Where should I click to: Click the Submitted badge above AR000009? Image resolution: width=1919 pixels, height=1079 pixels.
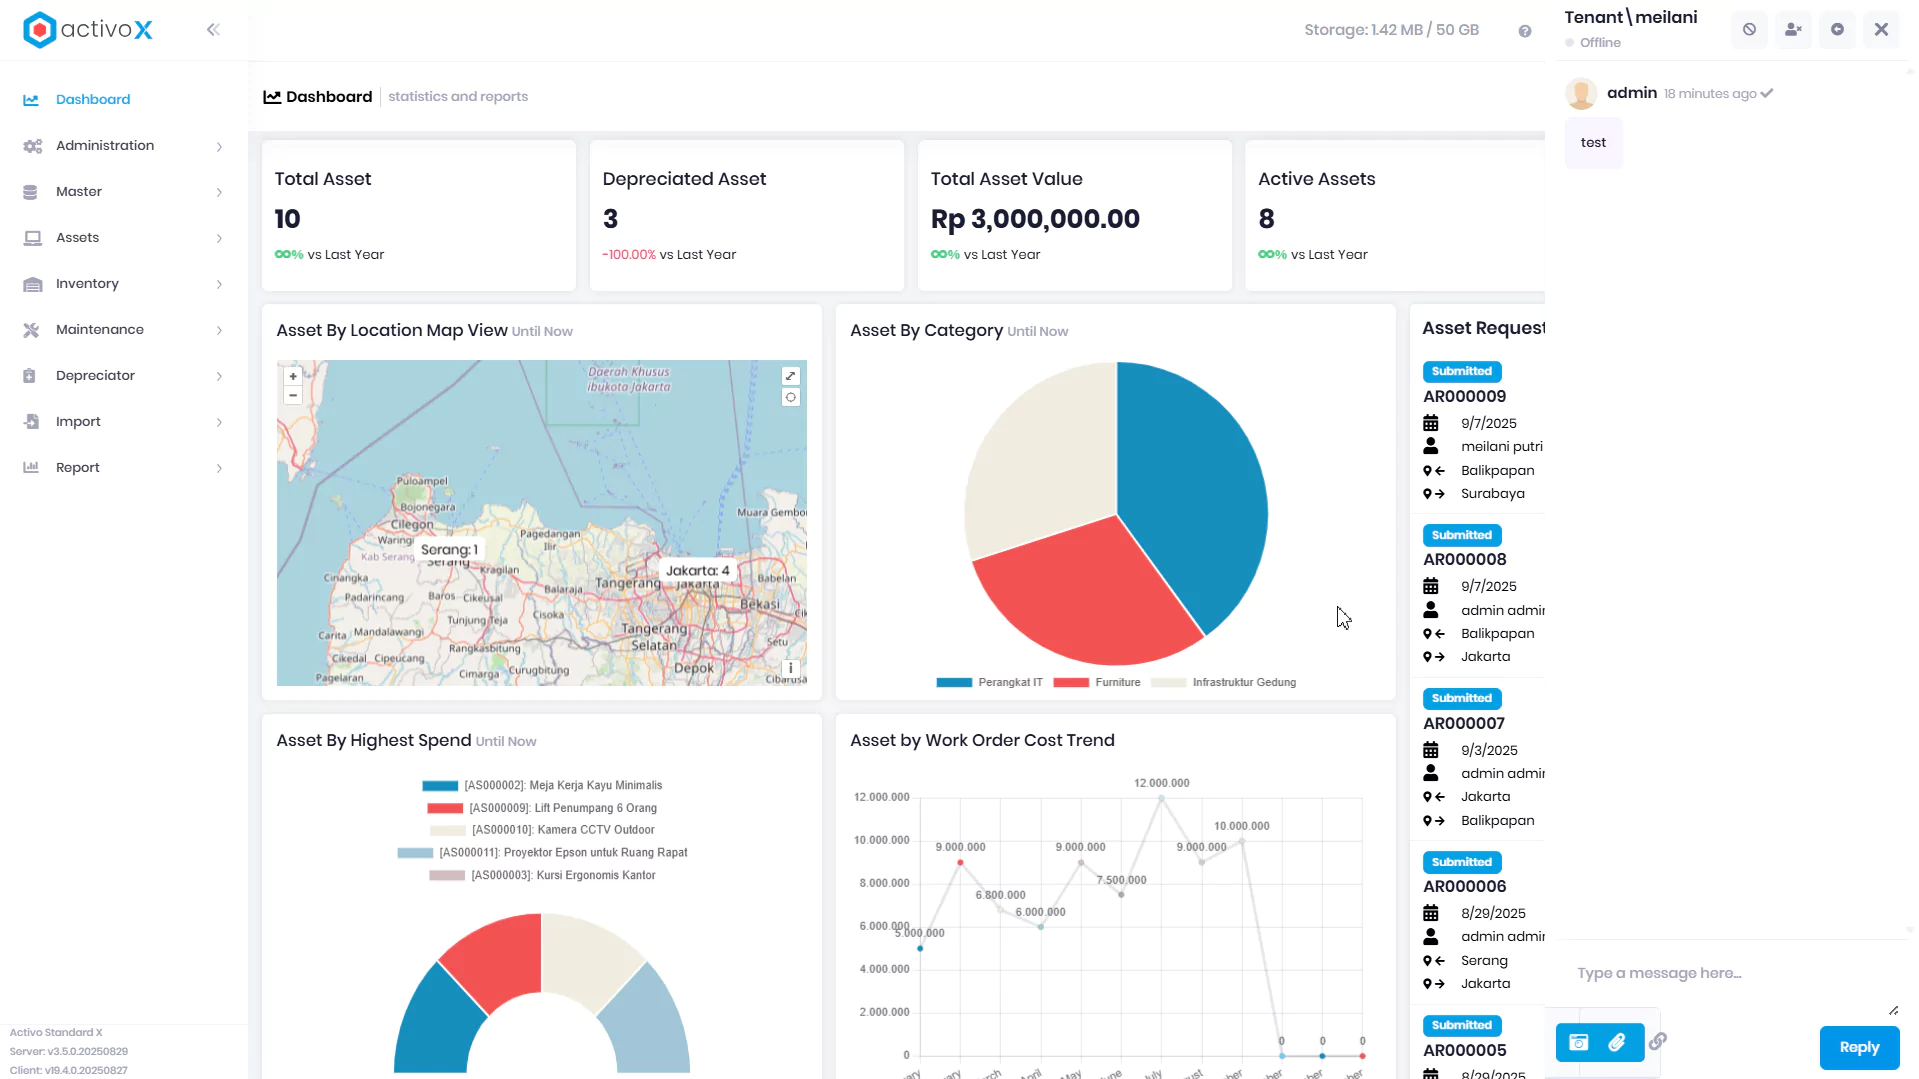coord(1461,371)
